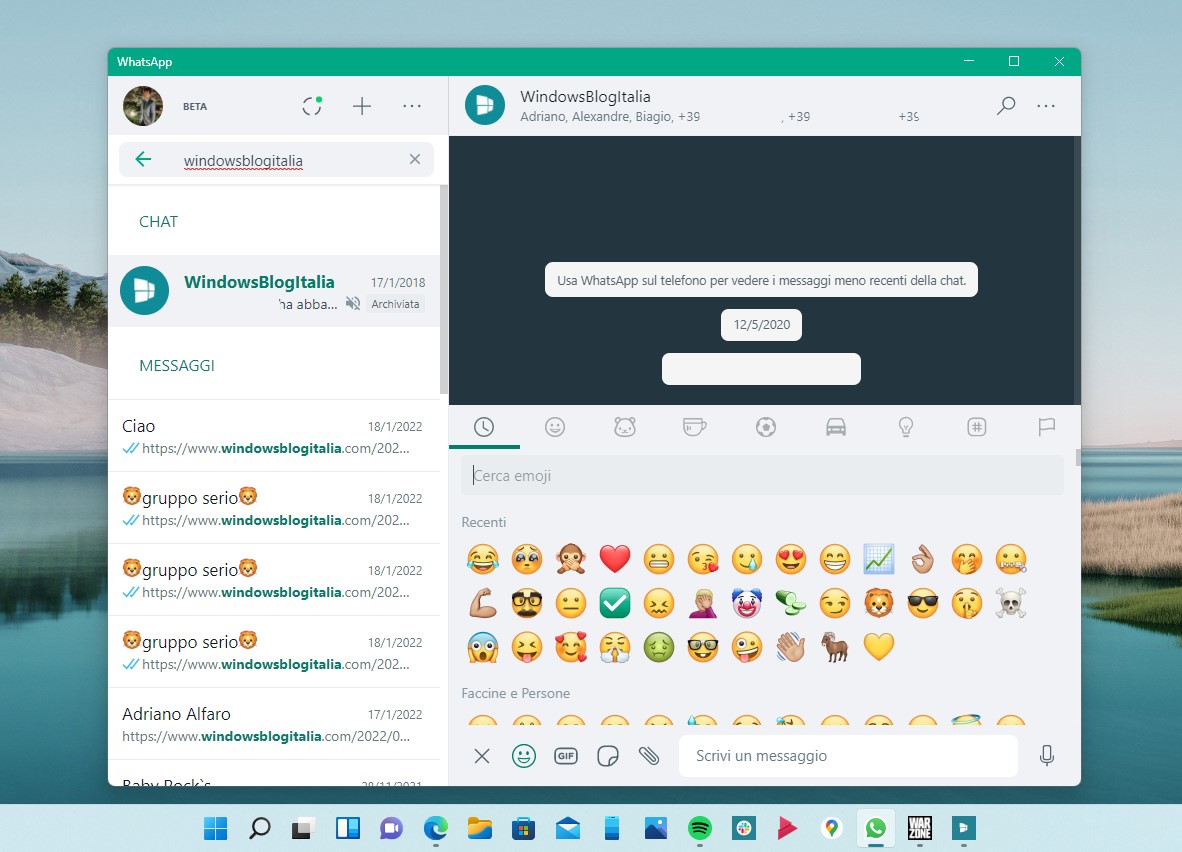This screenshot has height=852, width=1182.
Task: Insert the tears of joy emoji
Action: point(482,559)
